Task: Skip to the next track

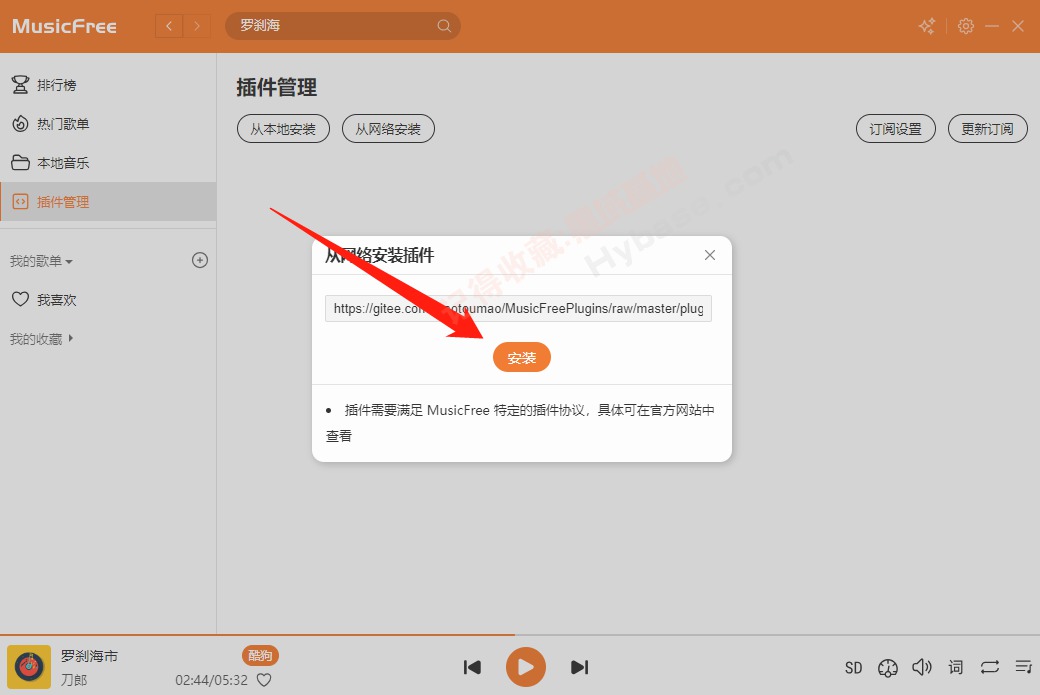Action: tap(580, 667)
